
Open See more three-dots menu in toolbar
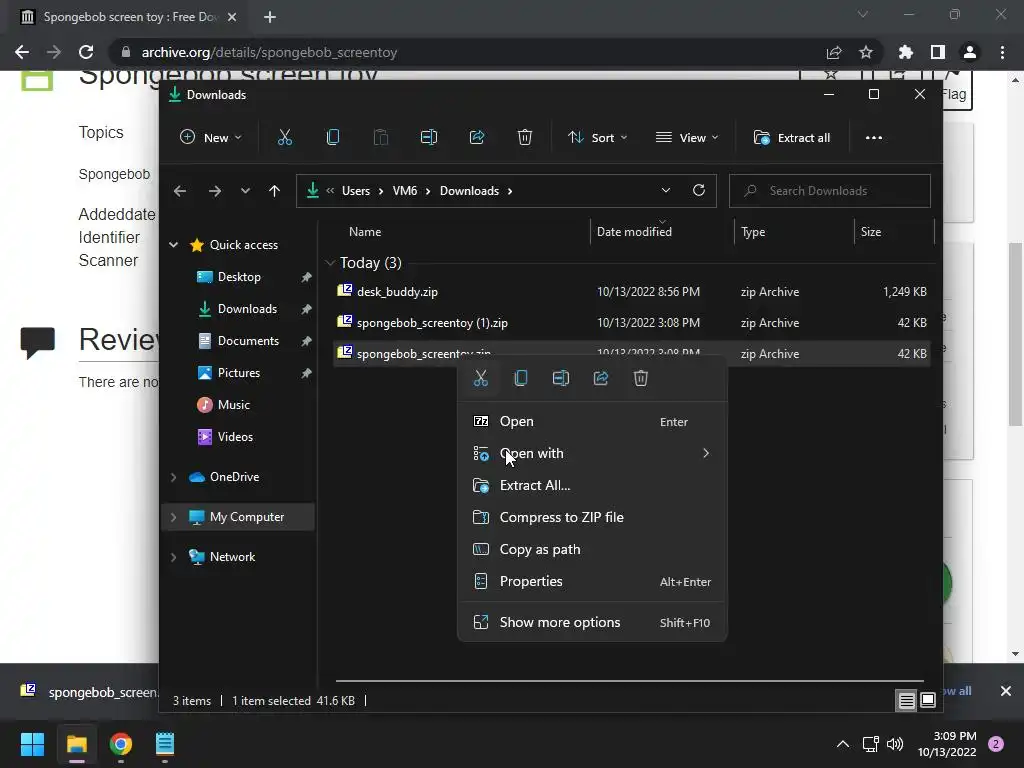874,138
